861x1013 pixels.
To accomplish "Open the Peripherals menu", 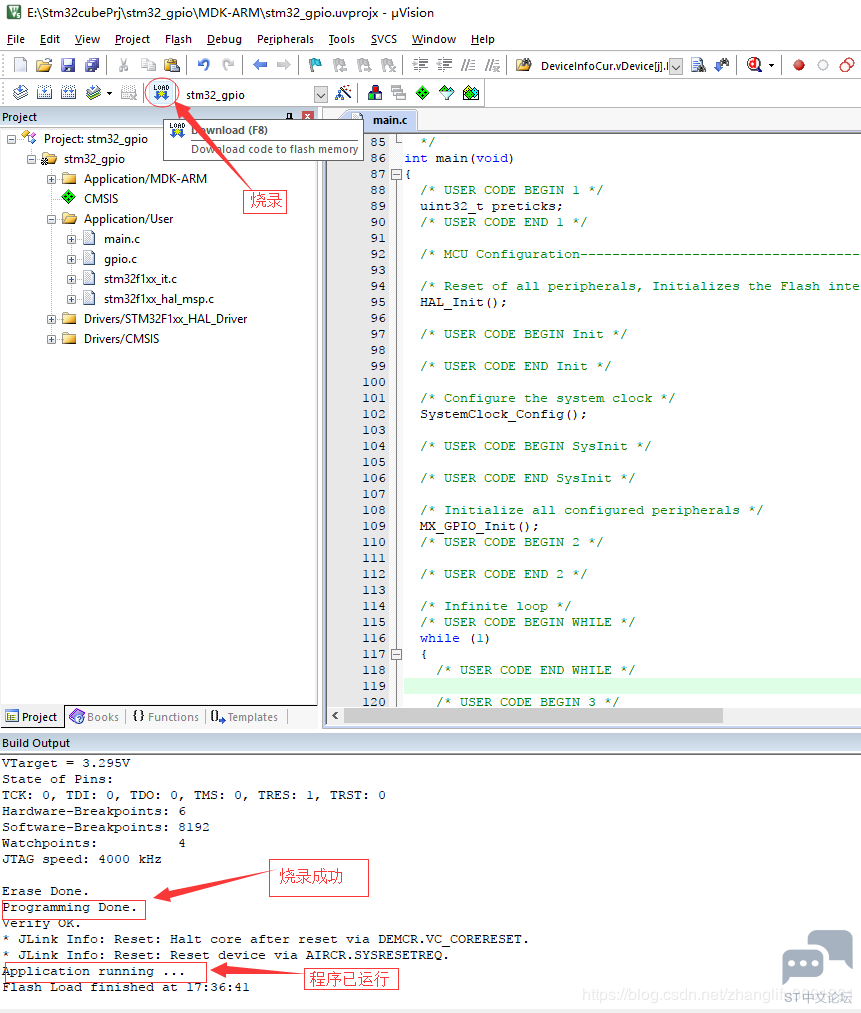I will [285, 39].
